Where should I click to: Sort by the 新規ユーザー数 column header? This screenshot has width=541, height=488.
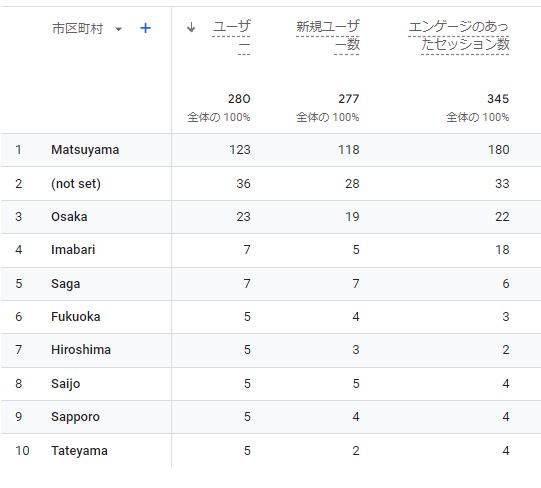coord(328,36)
